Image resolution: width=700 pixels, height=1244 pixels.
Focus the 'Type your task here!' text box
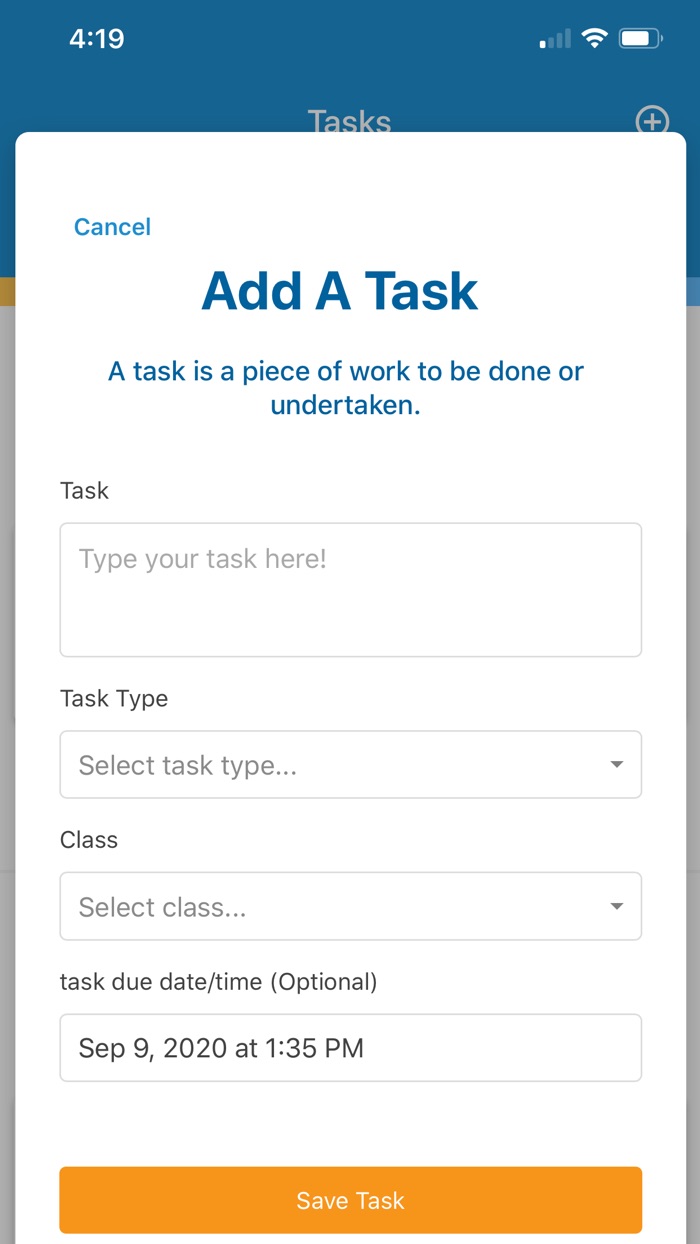[350, 590]
